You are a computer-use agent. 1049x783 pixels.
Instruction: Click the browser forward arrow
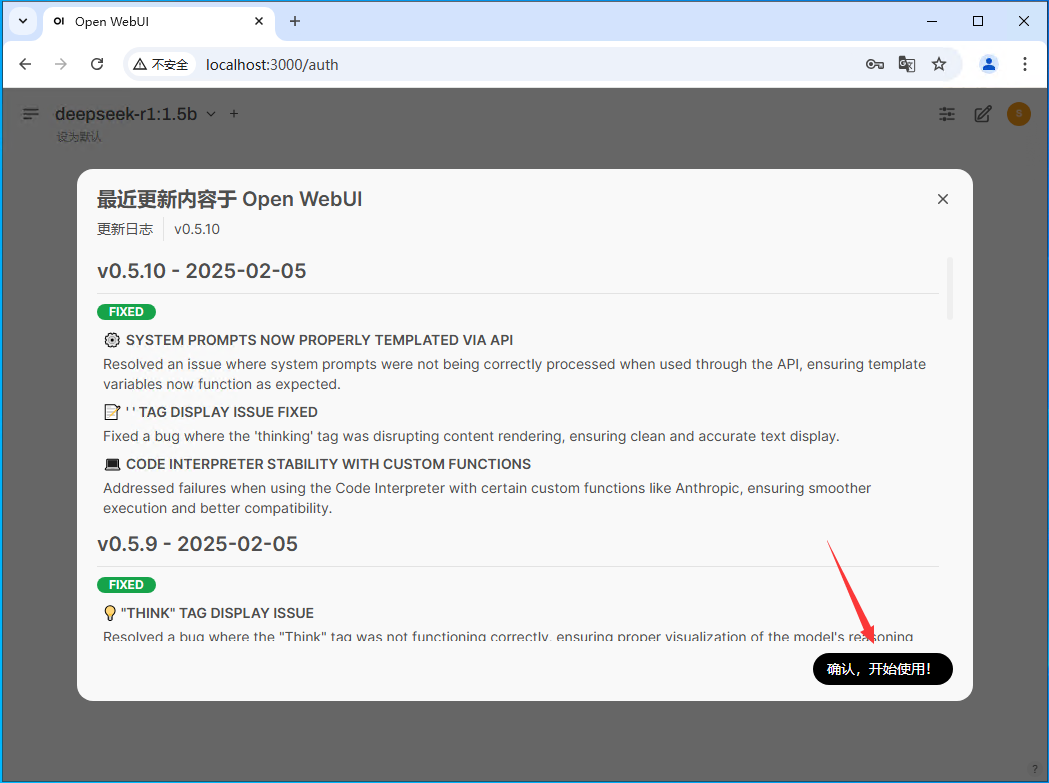[x=61, y=64]
